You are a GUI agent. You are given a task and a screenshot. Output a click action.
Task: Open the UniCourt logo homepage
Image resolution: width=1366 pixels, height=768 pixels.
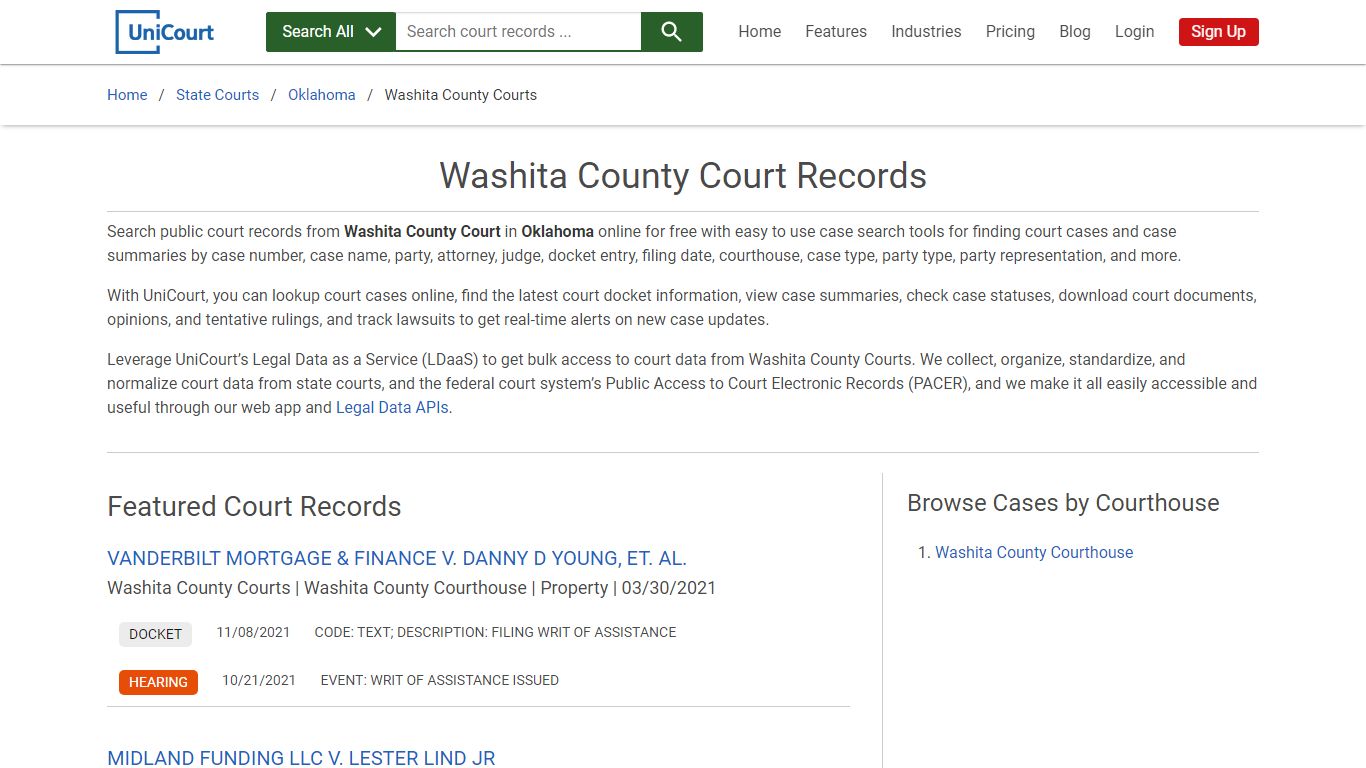[165, 32]
